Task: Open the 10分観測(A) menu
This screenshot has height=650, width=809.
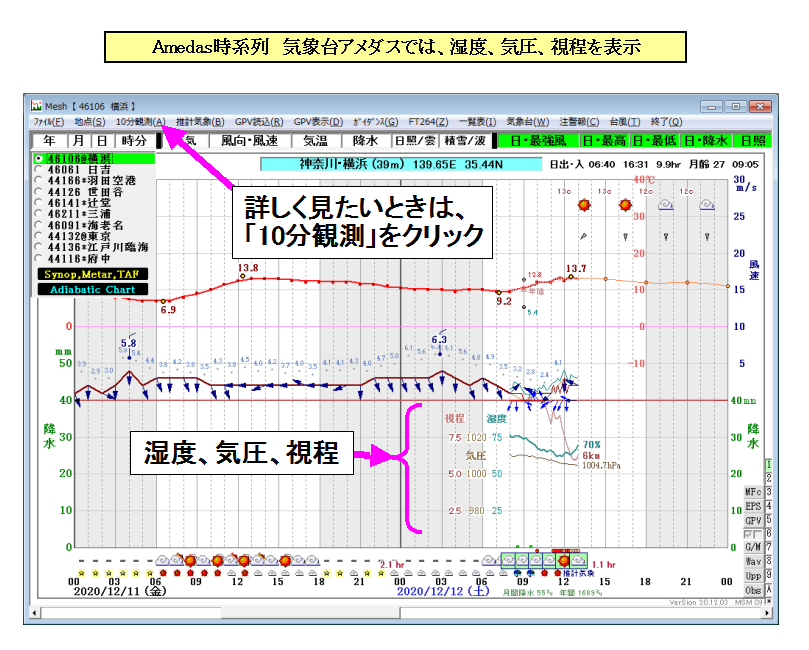Action: pos(141,122)
